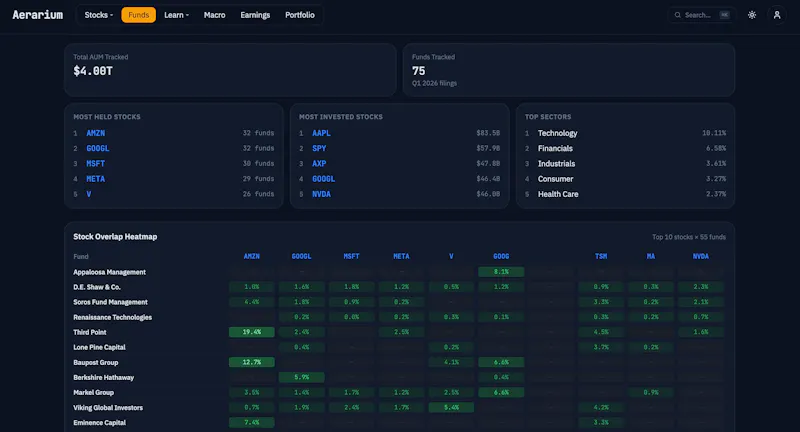The image size is (800, 432).
Task: Open the Macro nav item
Action: [214, 15]
